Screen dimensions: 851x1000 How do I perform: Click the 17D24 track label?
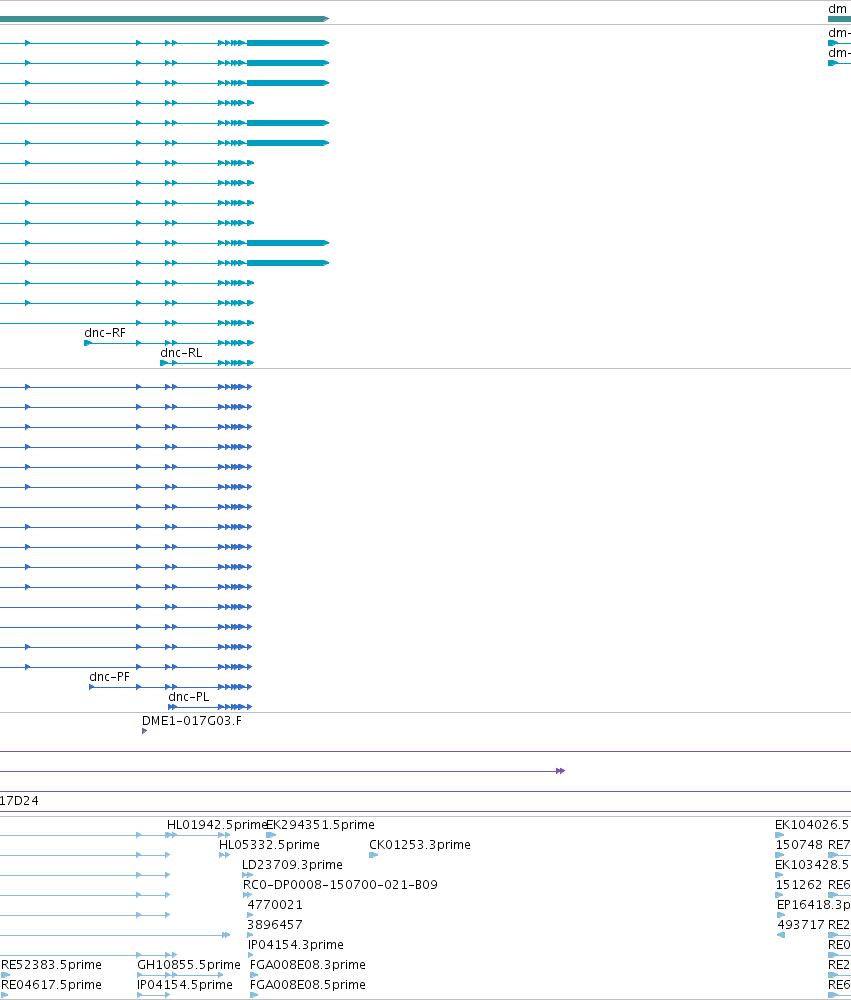19,801
